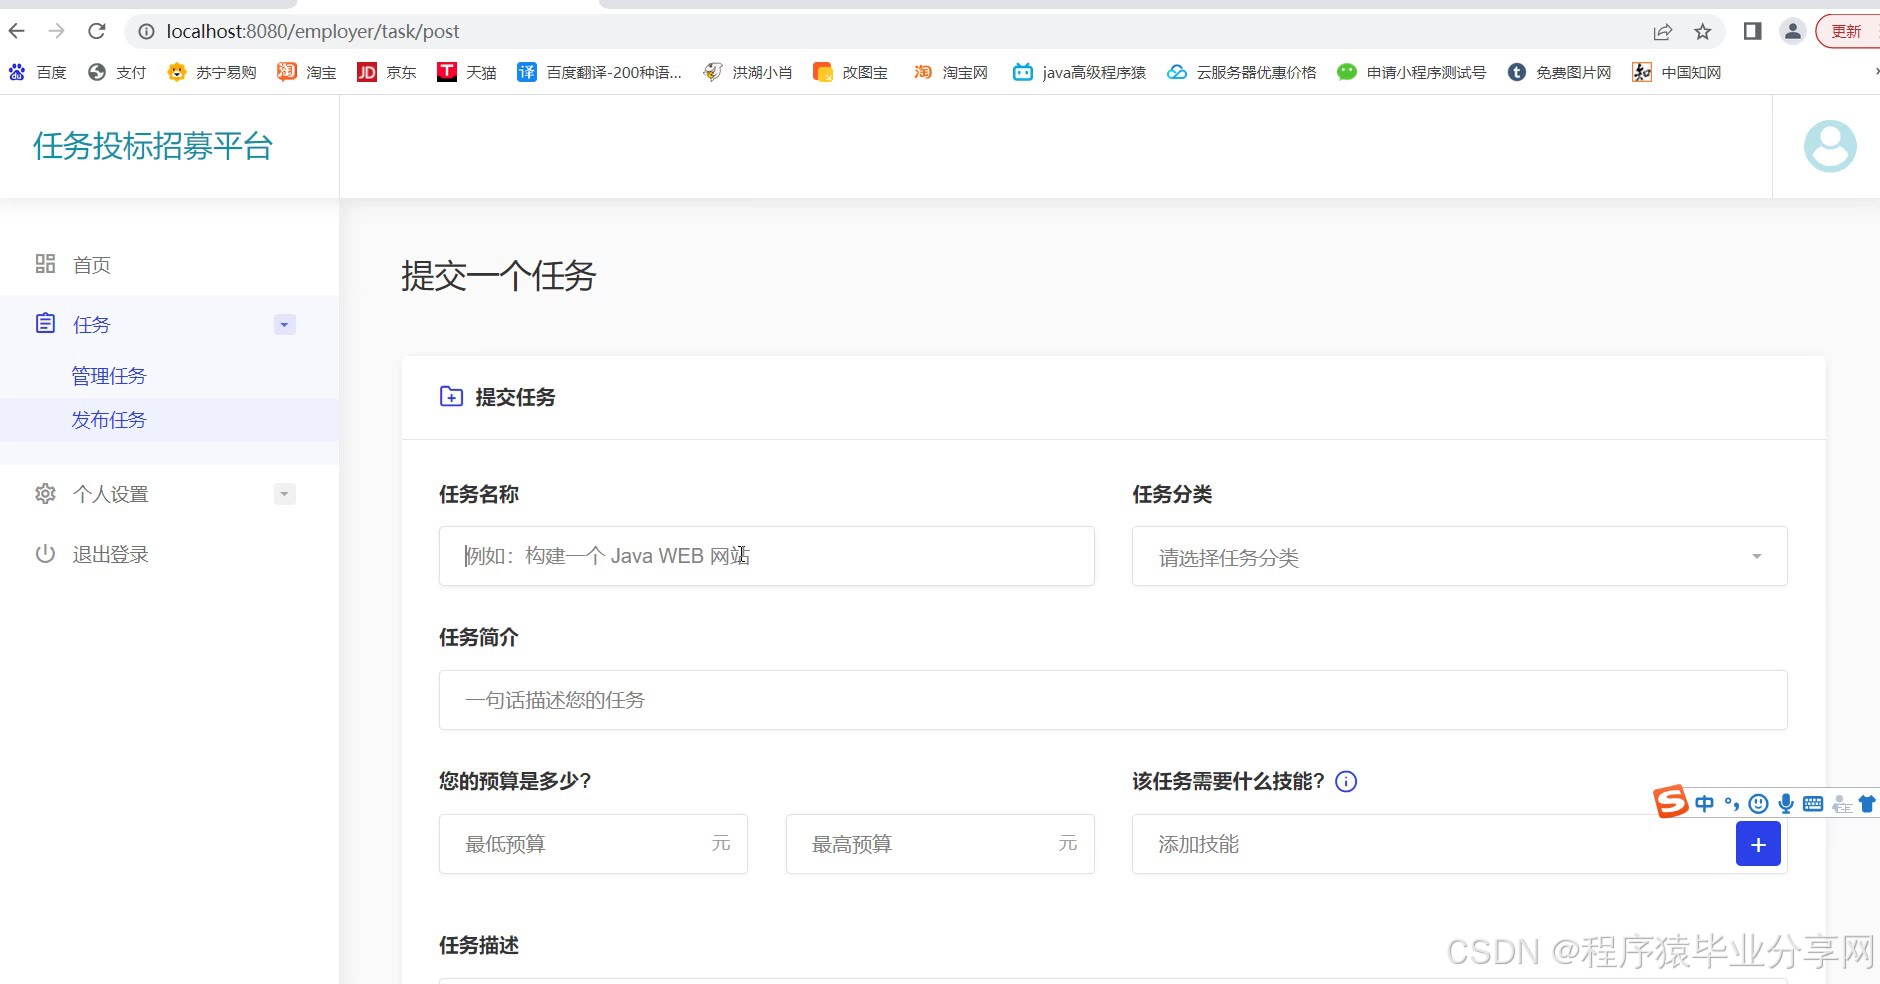Screen dimensions: 1880x984
Task: Click the 提交任务 folder-plus icon
Action: click(x=451, y=396)
